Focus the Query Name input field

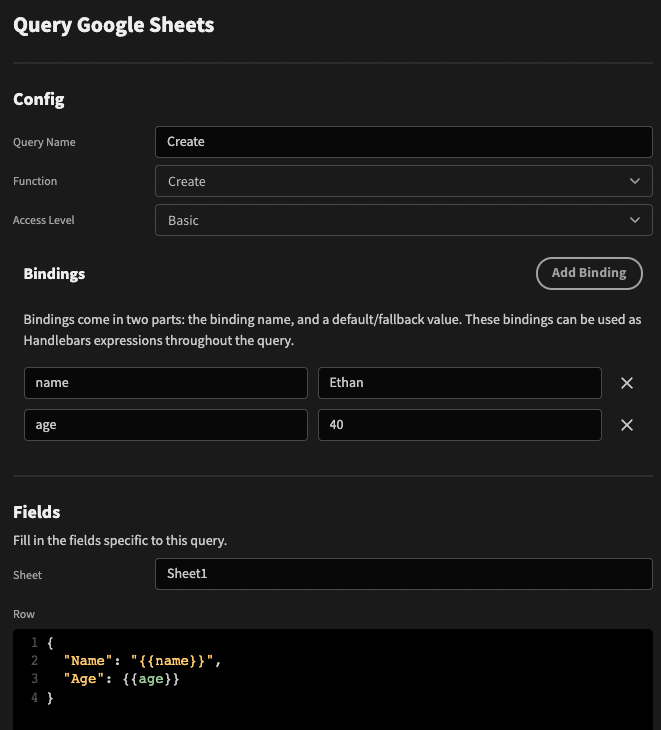tap(404, 142)
